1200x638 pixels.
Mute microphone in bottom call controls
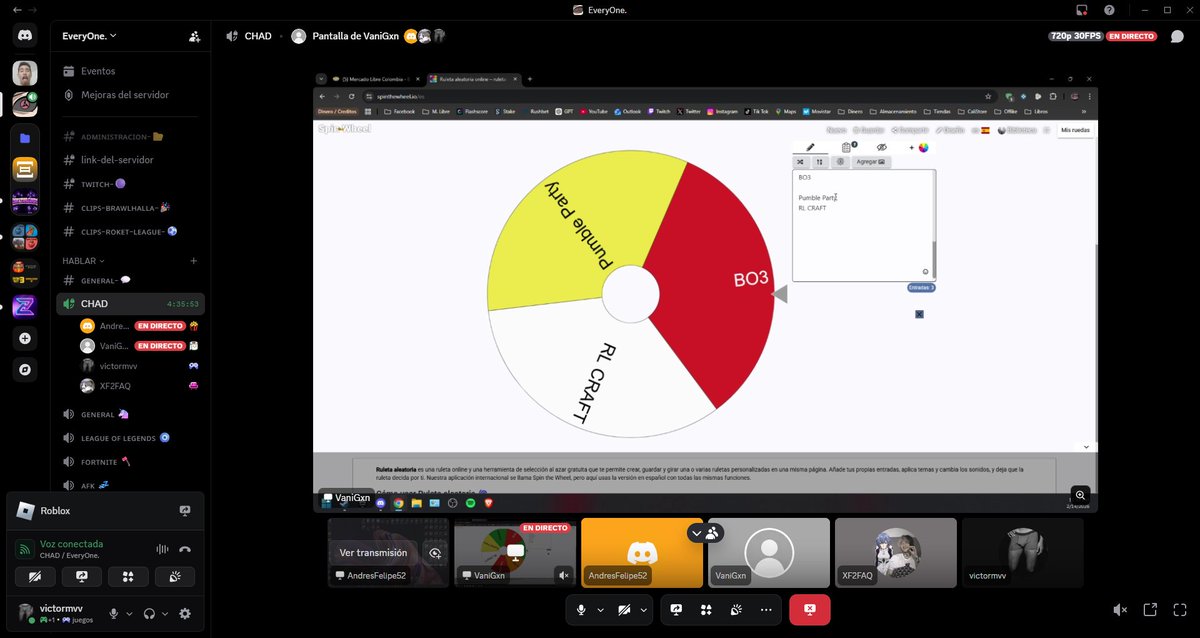point(581,609)
